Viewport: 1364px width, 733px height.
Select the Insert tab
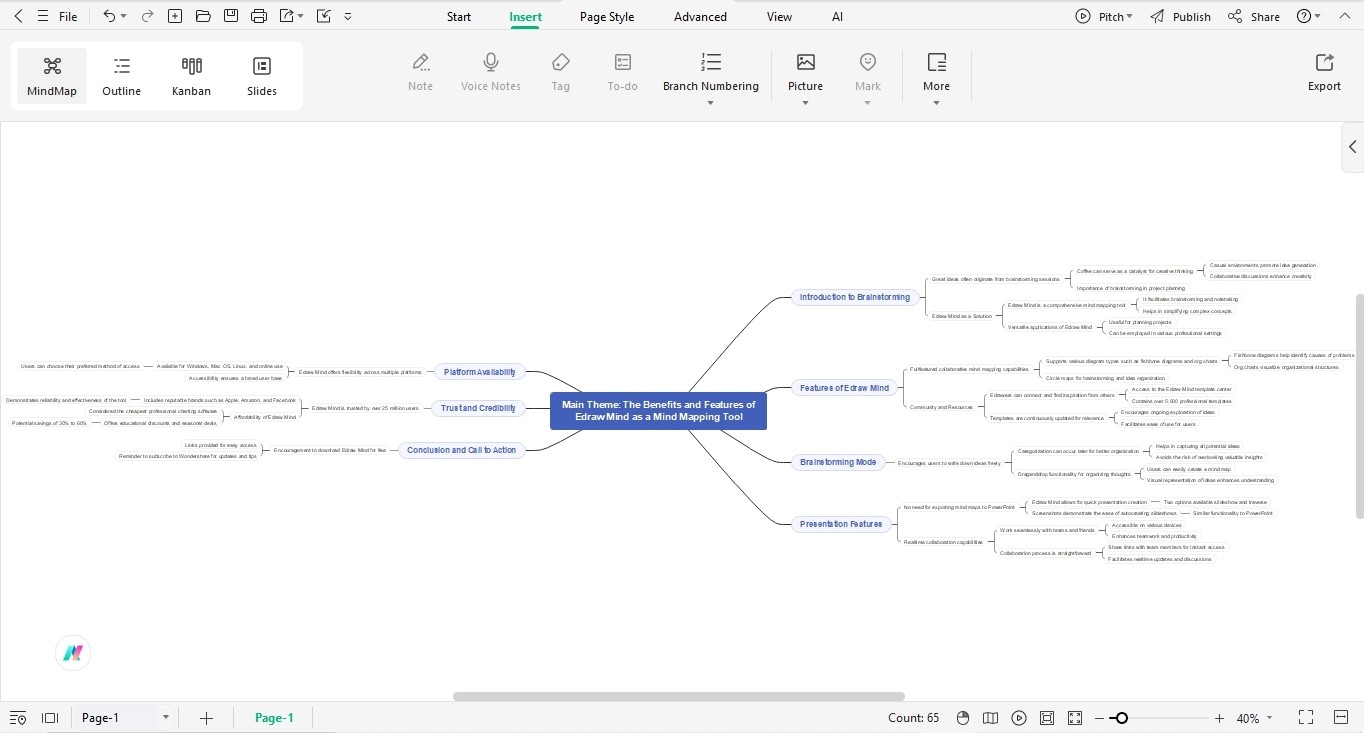click(525, 16)
